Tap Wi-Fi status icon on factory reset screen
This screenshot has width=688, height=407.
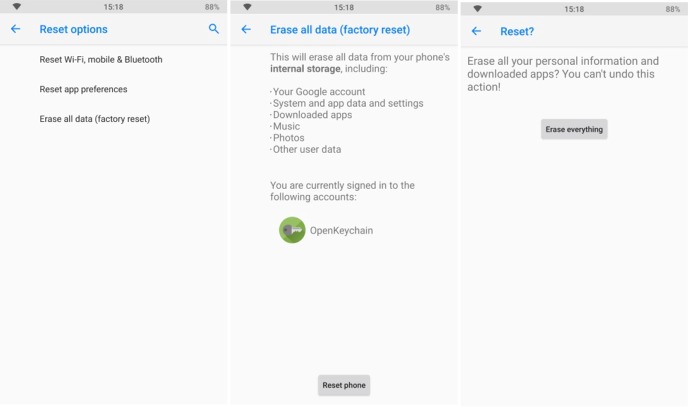point(247,7)
